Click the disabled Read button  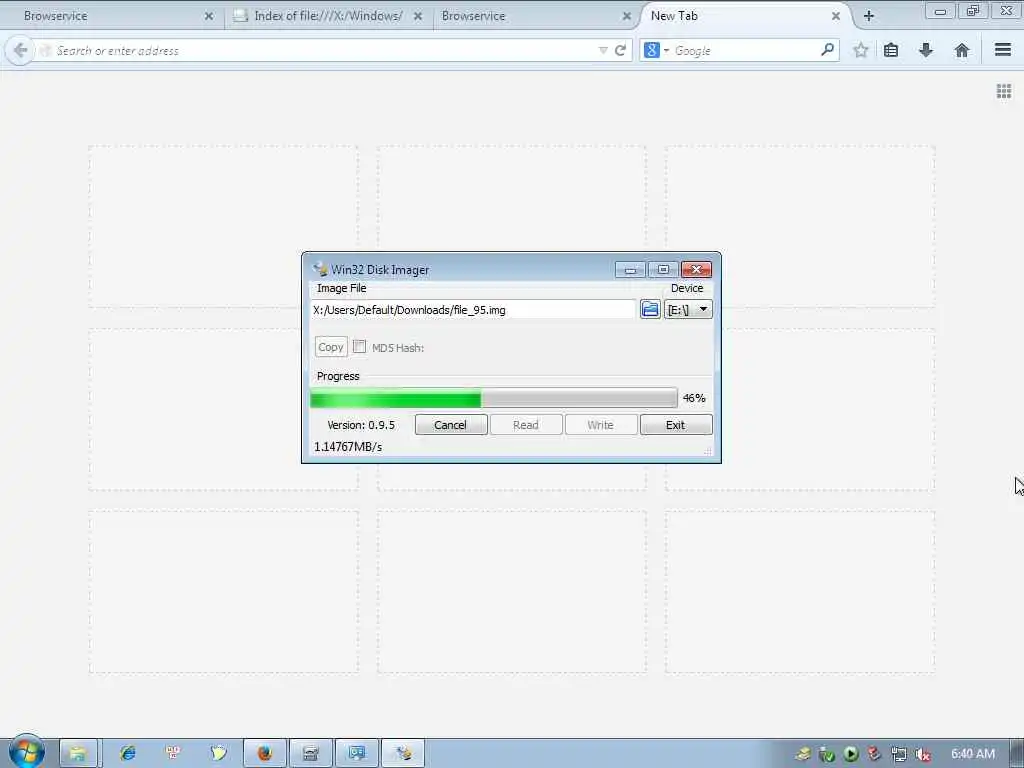526,424
